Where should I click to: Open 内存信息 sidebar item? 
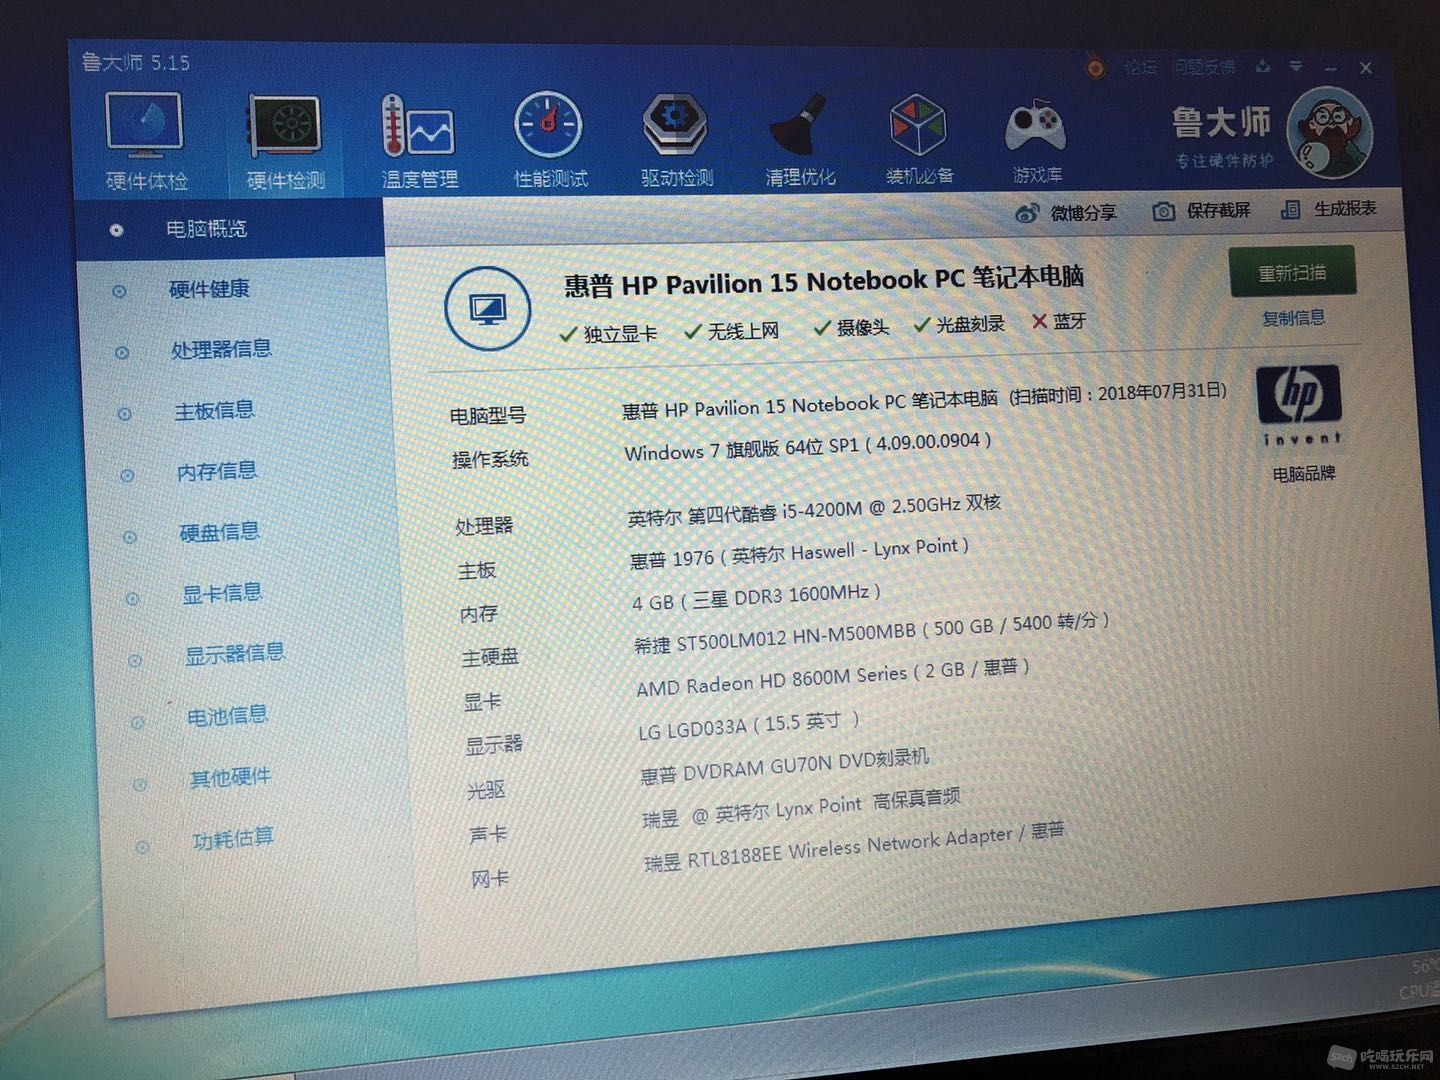[x=217, y=471]
